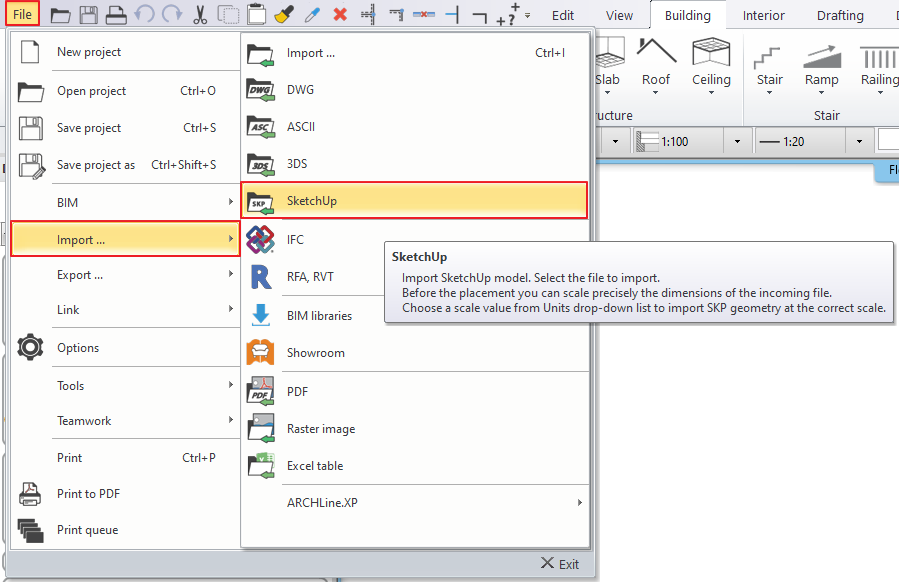899x582 pixels.
Task: Open Options with gear icon
Action: pyautogui.click(x=125, y=347)
